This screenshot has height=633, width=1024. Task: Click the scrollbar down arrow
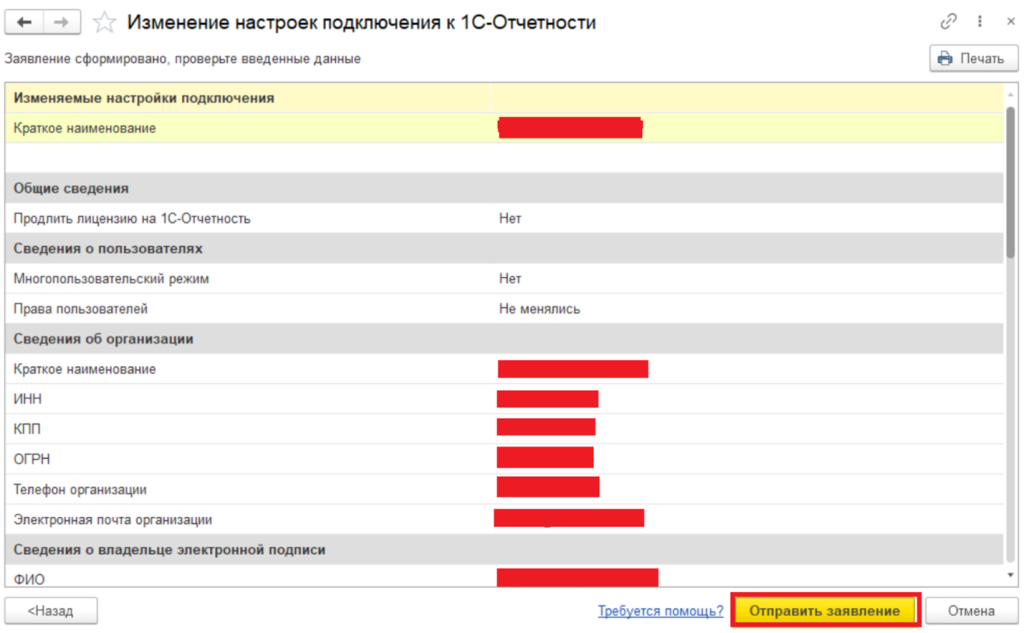pos(1013,574)
